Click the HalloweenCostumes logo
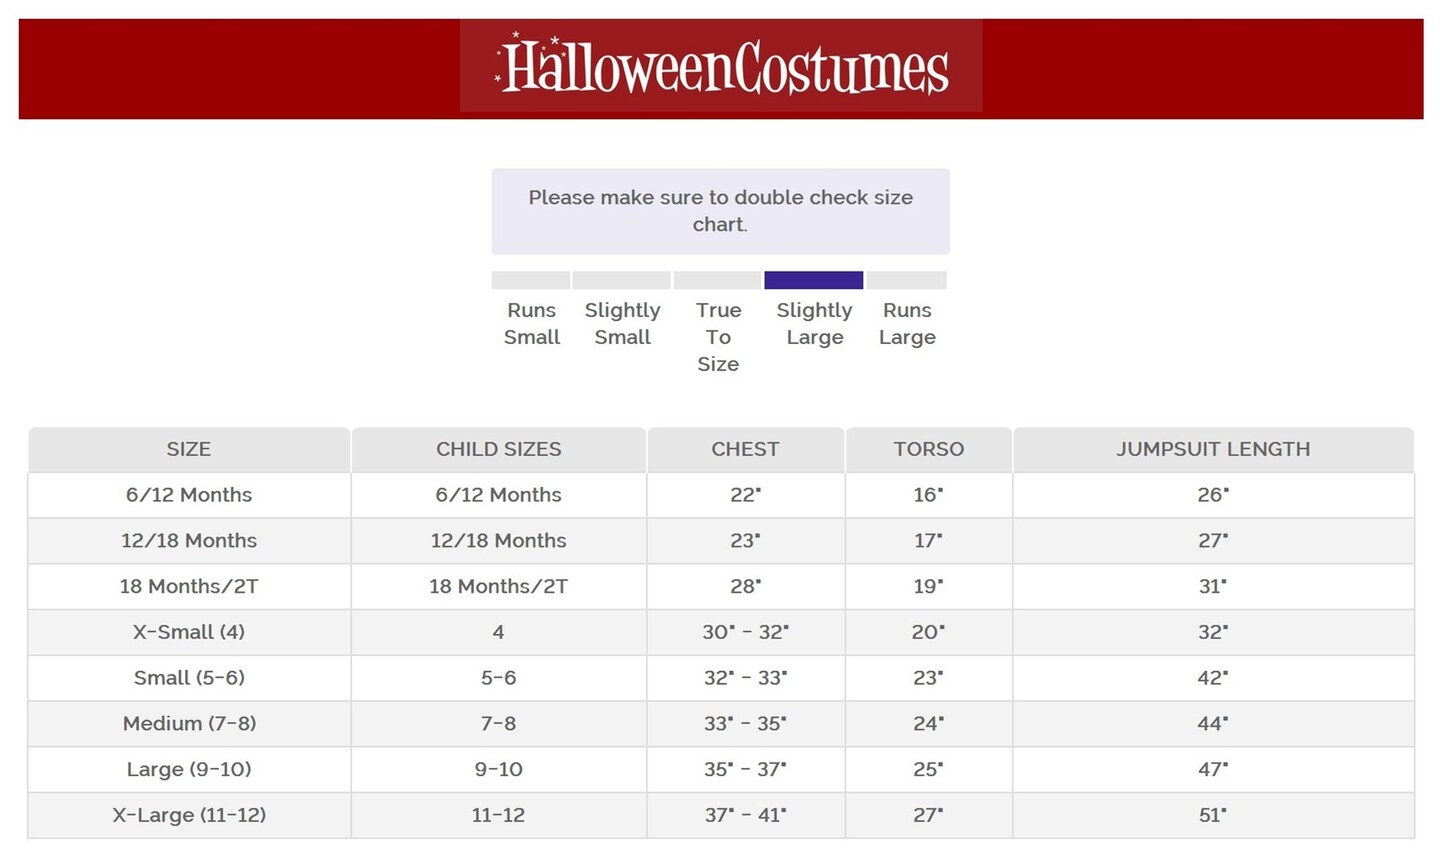Screen dimensions: 1440x866 721,67
